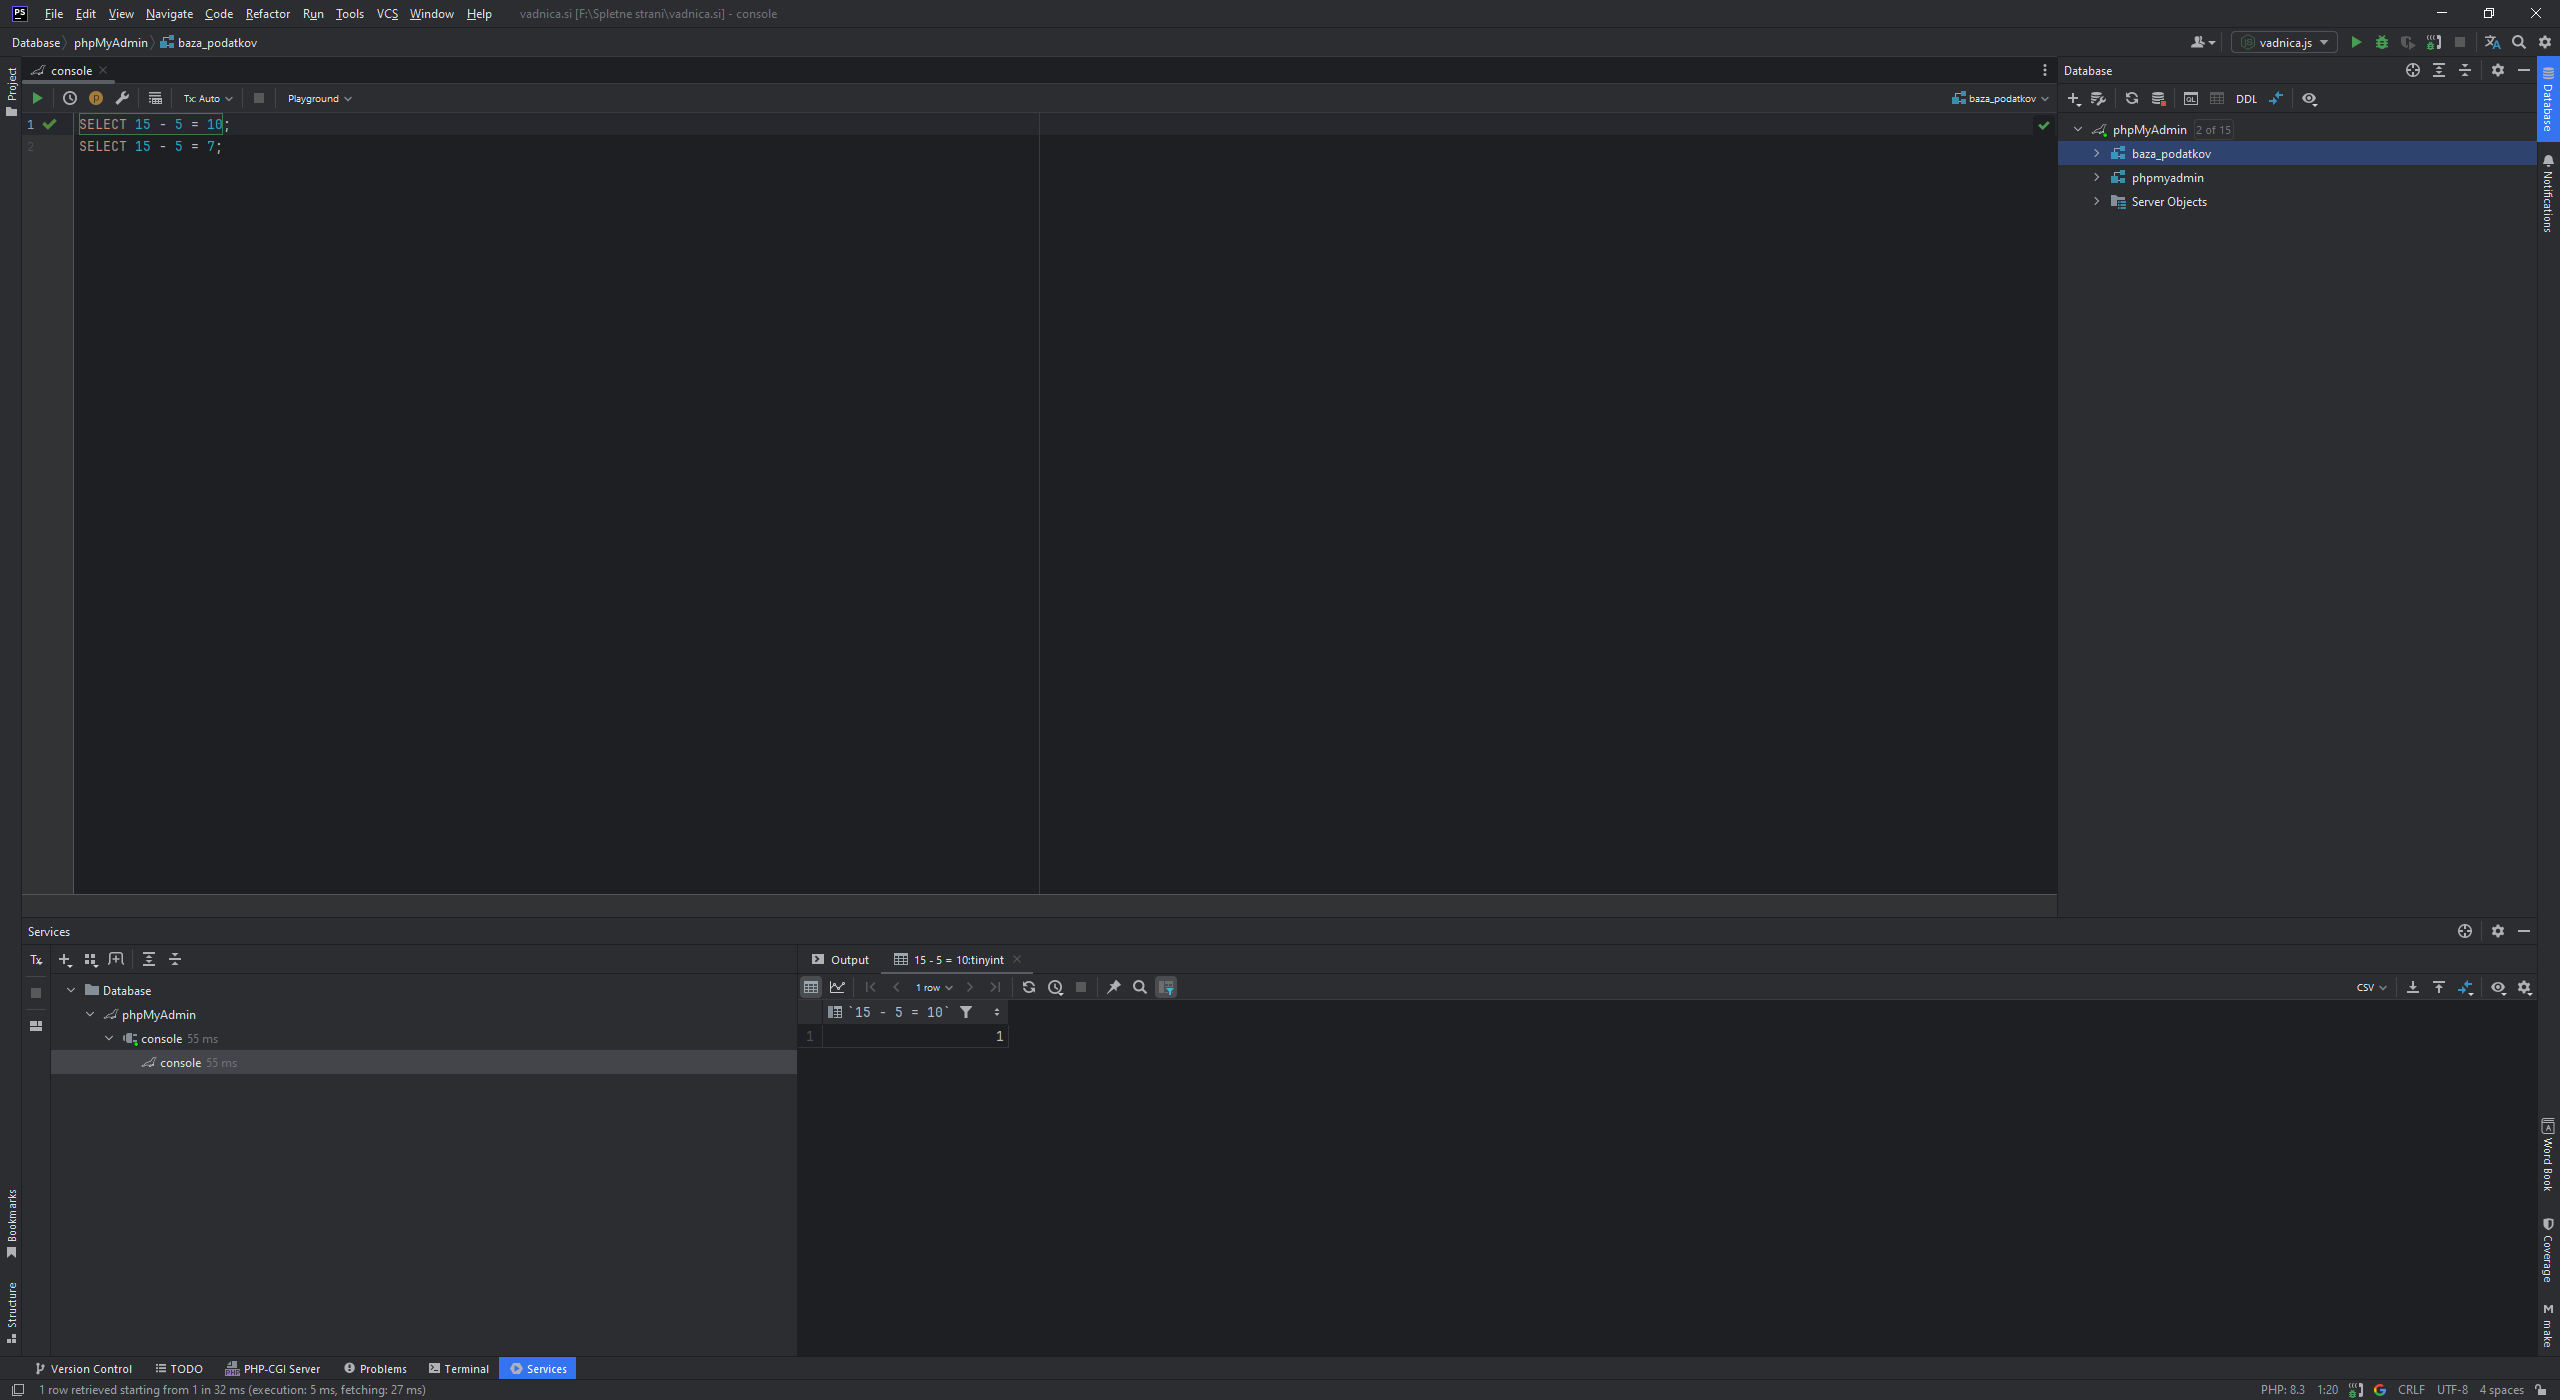The width and height of the screenshot is (2560, 1400).
Task: Click the 15 - 5 = 10 column header
Action: click(x=898, y=1012)
